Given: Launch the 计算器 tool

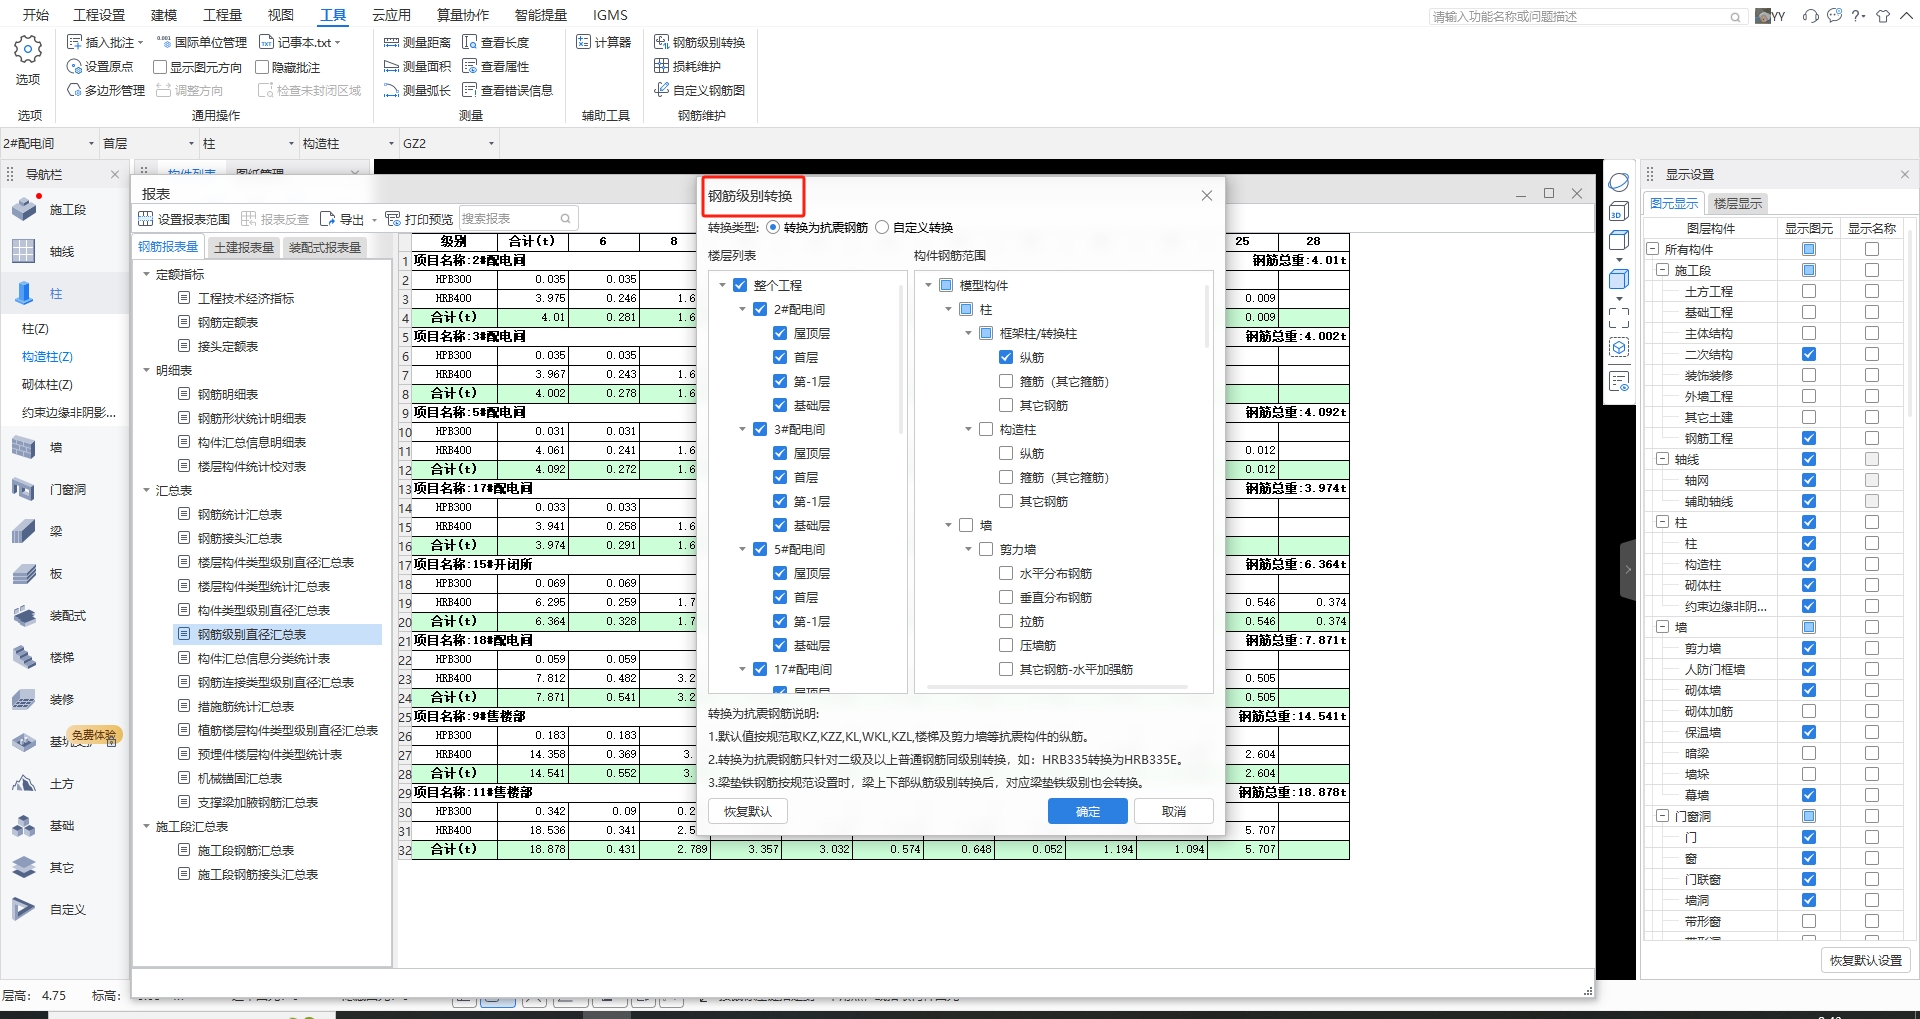Looking at the screenshot, I should point(604,42).
